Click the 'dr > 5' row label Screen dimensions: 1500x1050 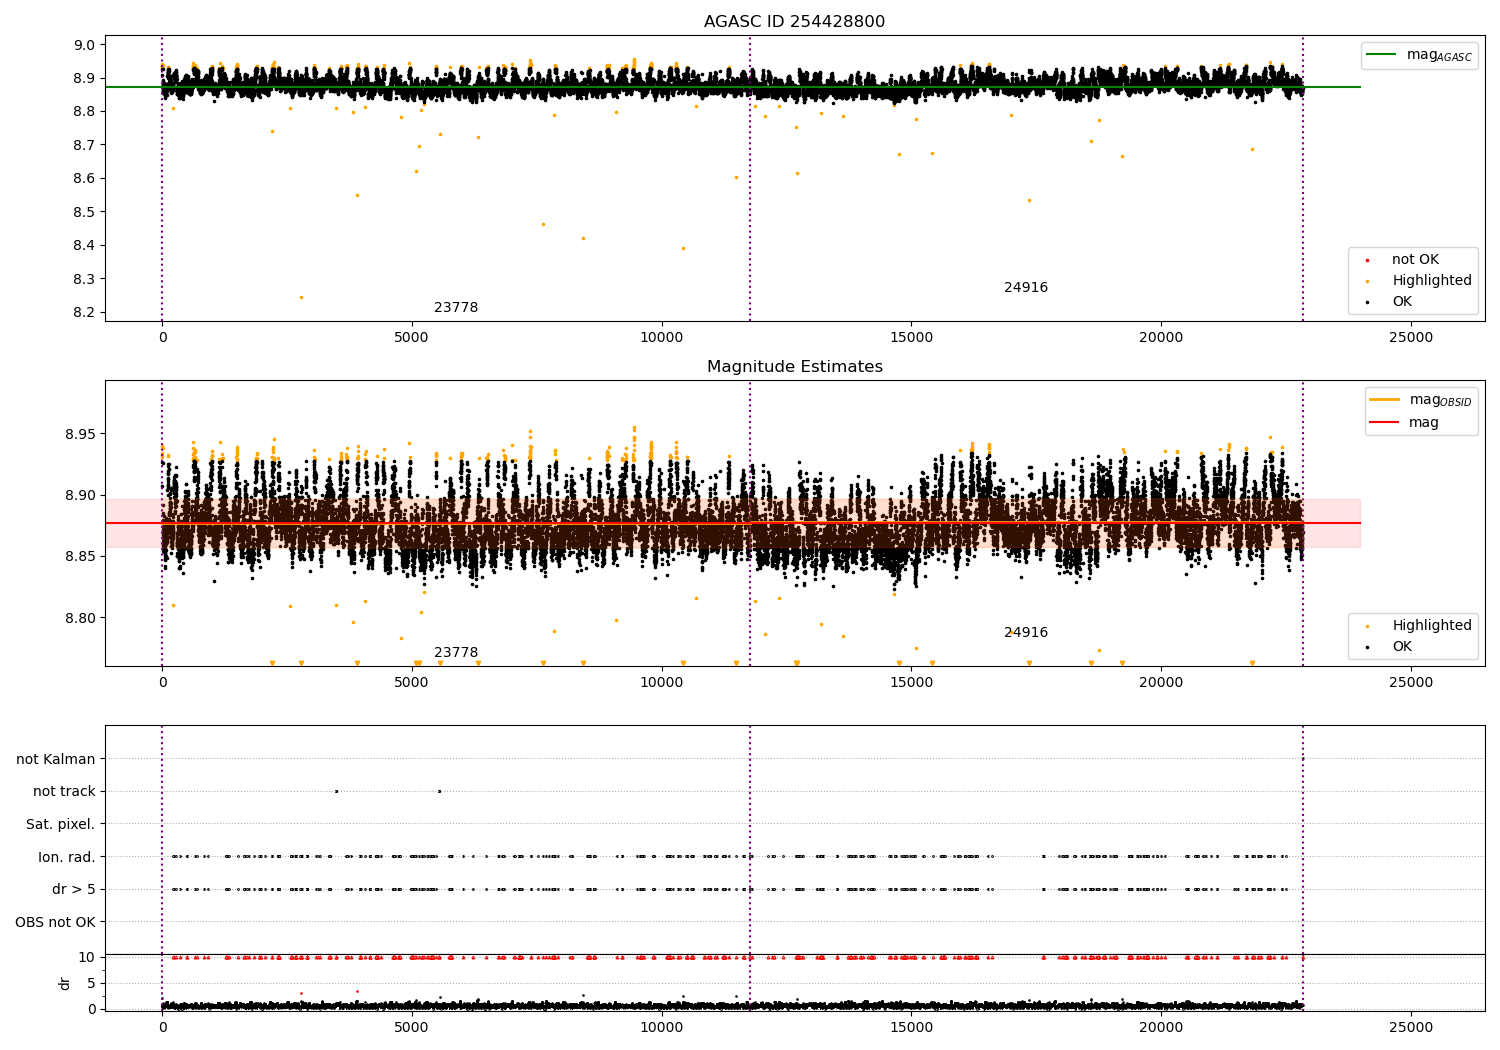coord(74,890)
